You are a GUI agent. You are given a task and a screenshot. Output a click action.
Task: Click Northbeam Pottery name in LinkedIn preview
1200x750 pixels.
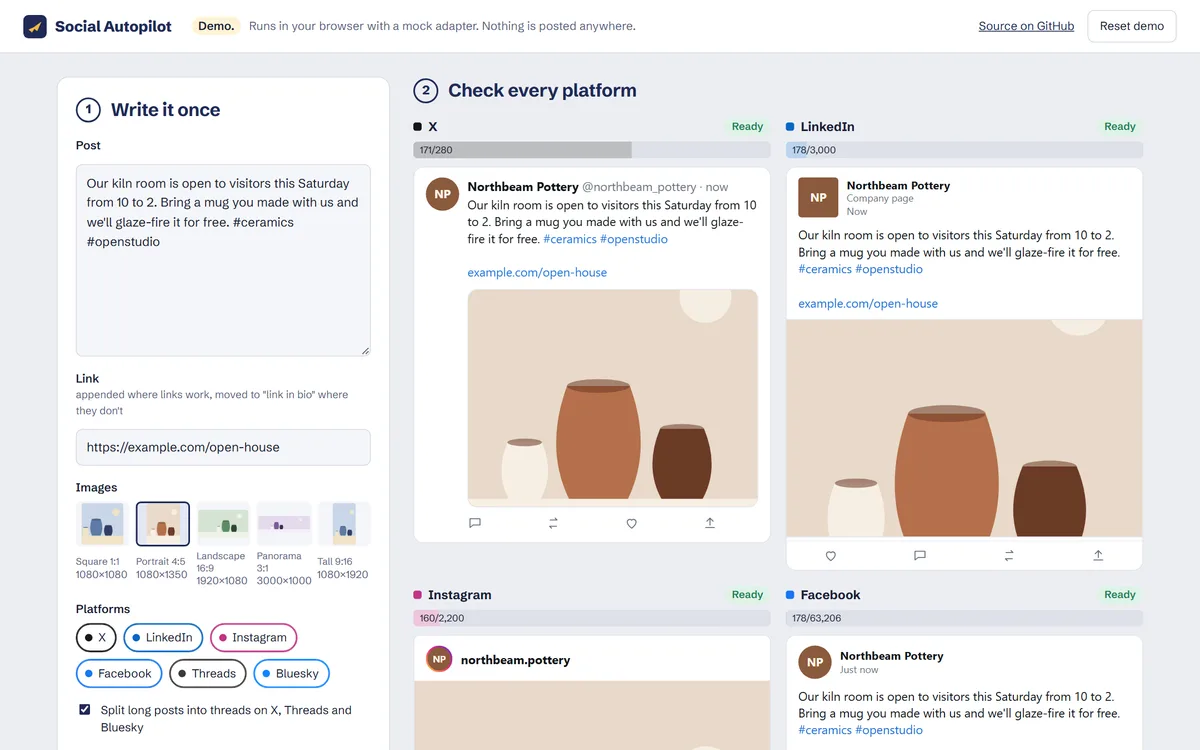[898, 186]
